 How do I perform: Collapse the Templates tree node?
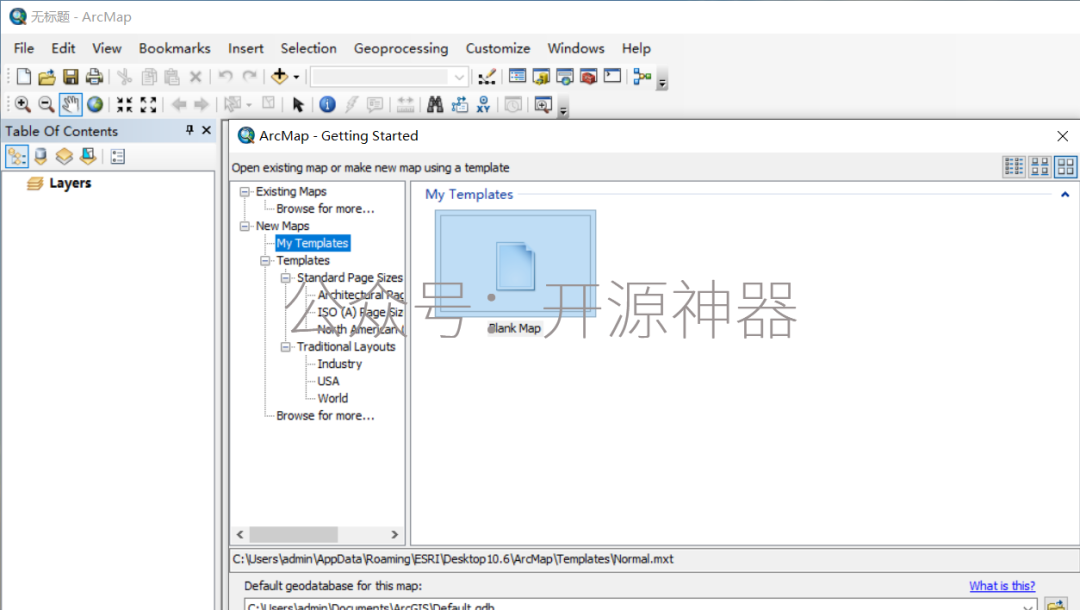click(x=265, y=261)
